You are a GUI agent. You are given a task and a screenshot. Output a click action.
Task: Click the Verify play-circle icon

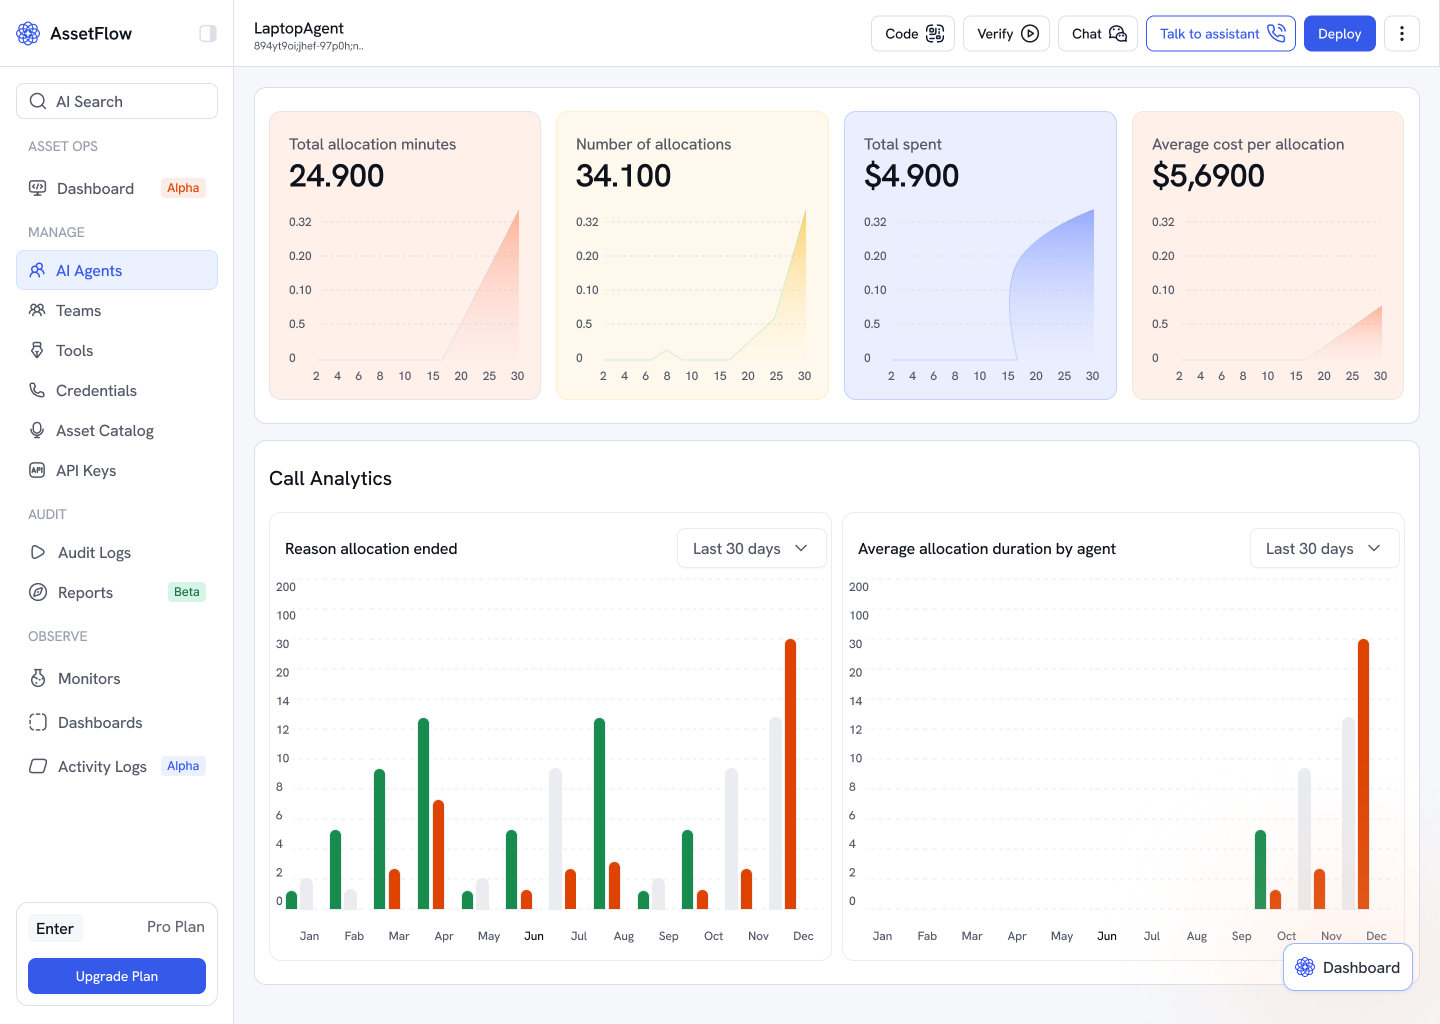(x=1030, y=33)
